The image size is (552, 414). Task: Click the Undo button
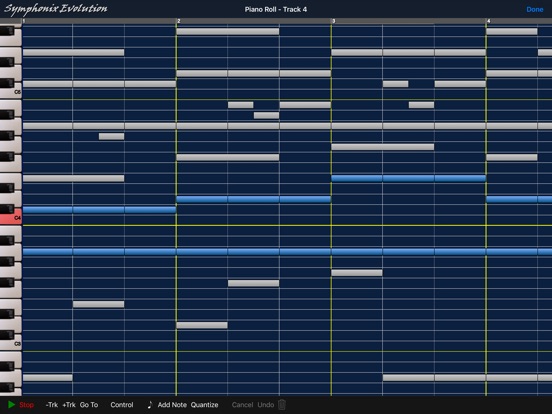[265, 405]
